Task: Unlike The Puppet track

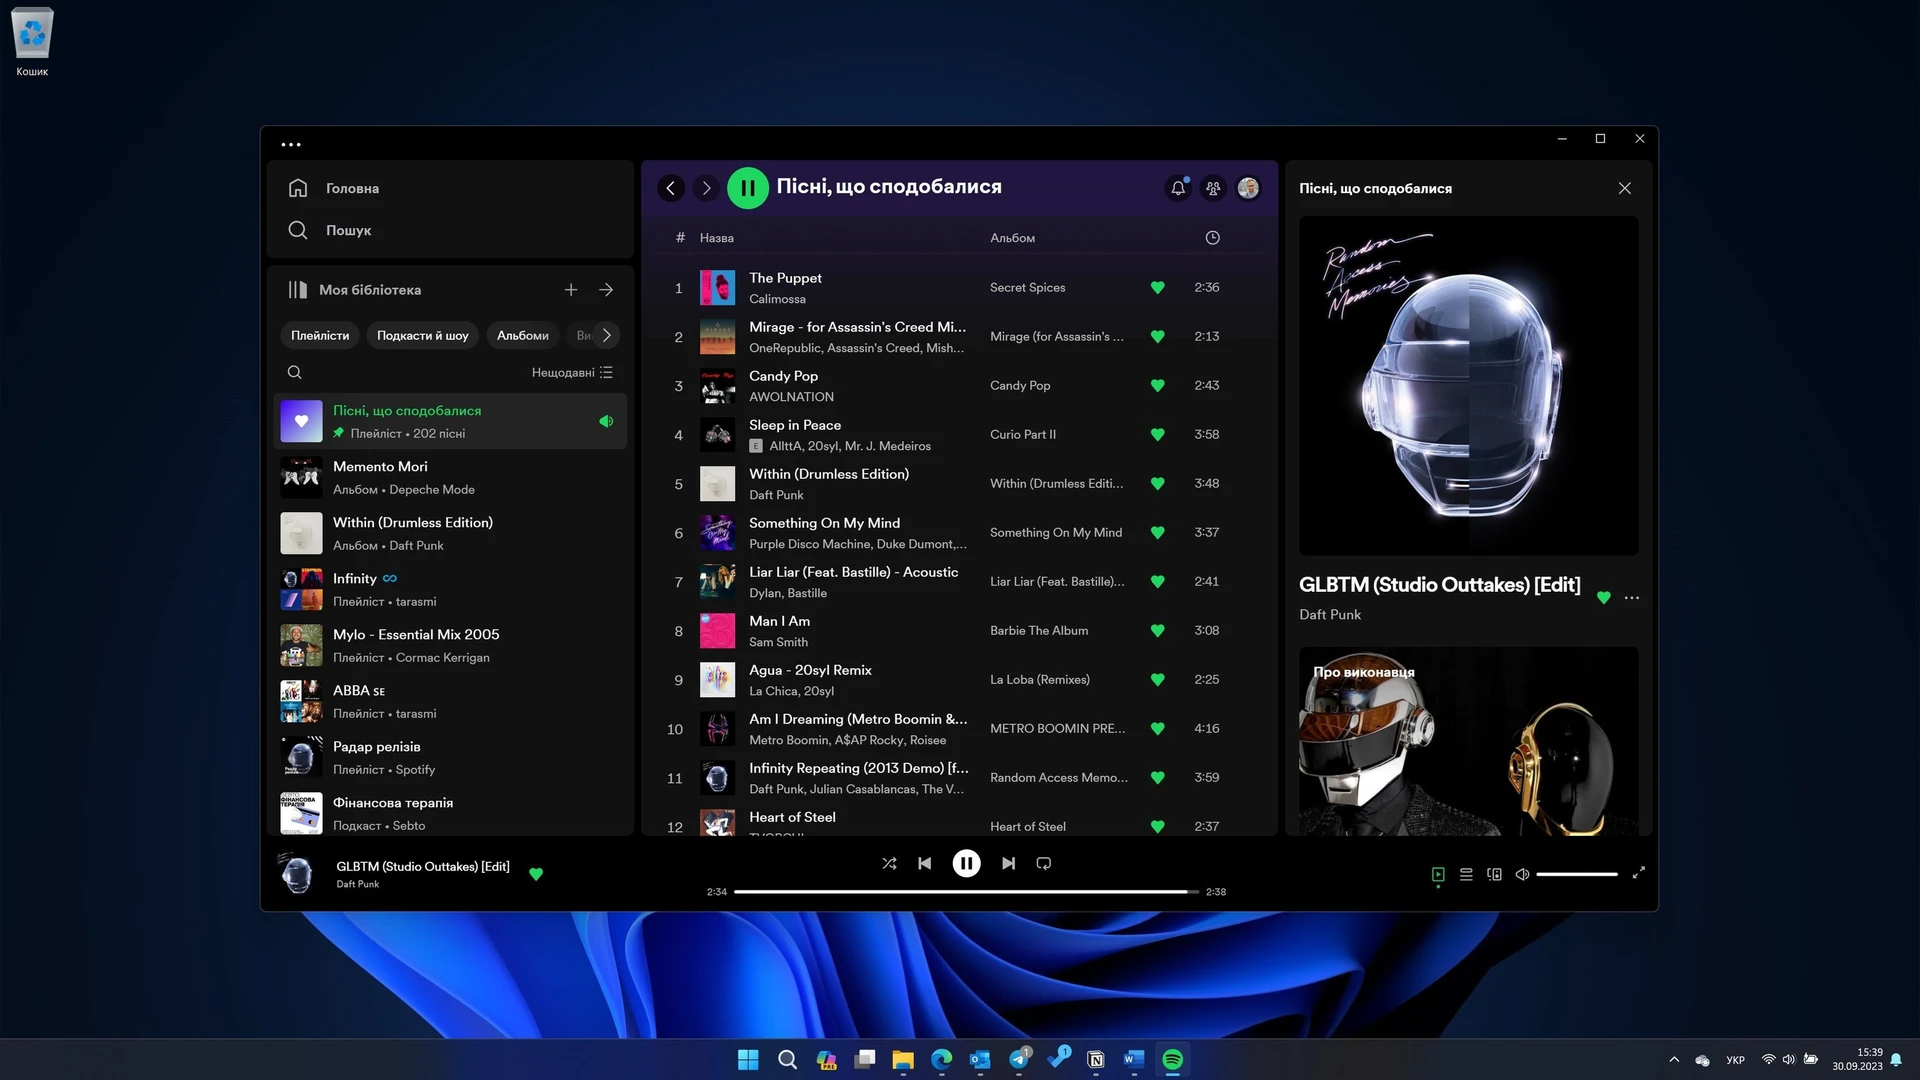Action: (1157, 288)
